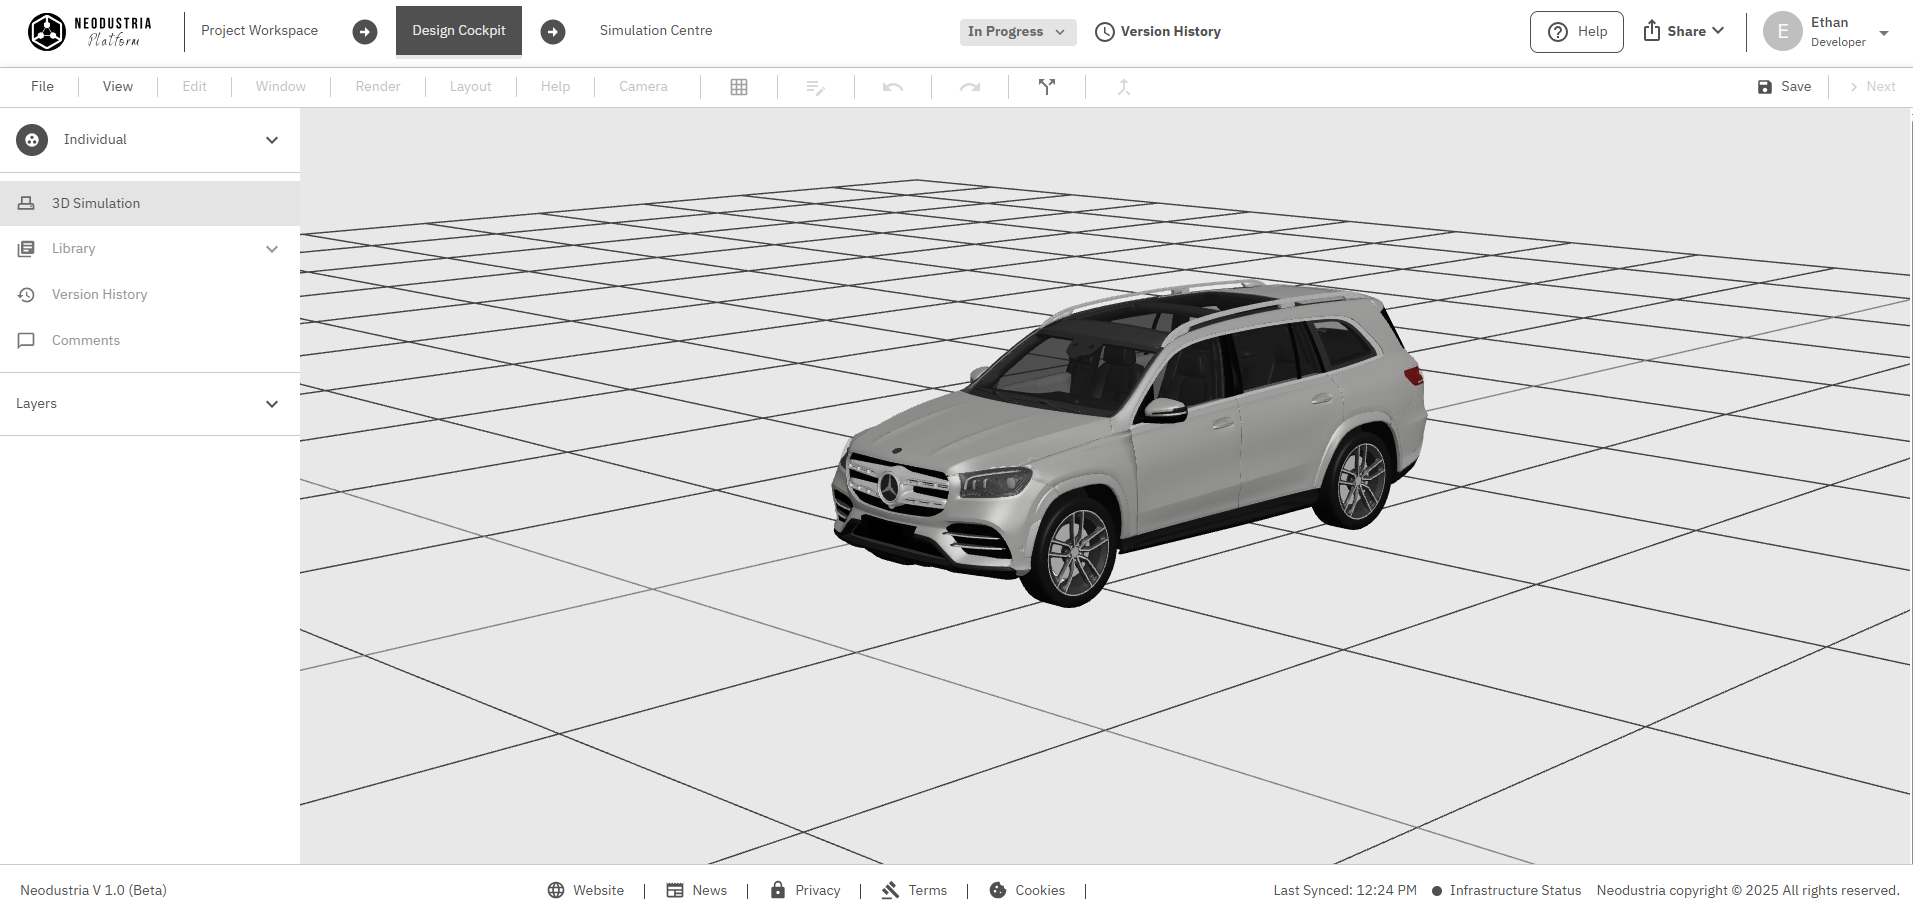Image resolution: width=1913 pixels, height=912 pixels.
Task: Open the File menu
Action: pos(41,86)
